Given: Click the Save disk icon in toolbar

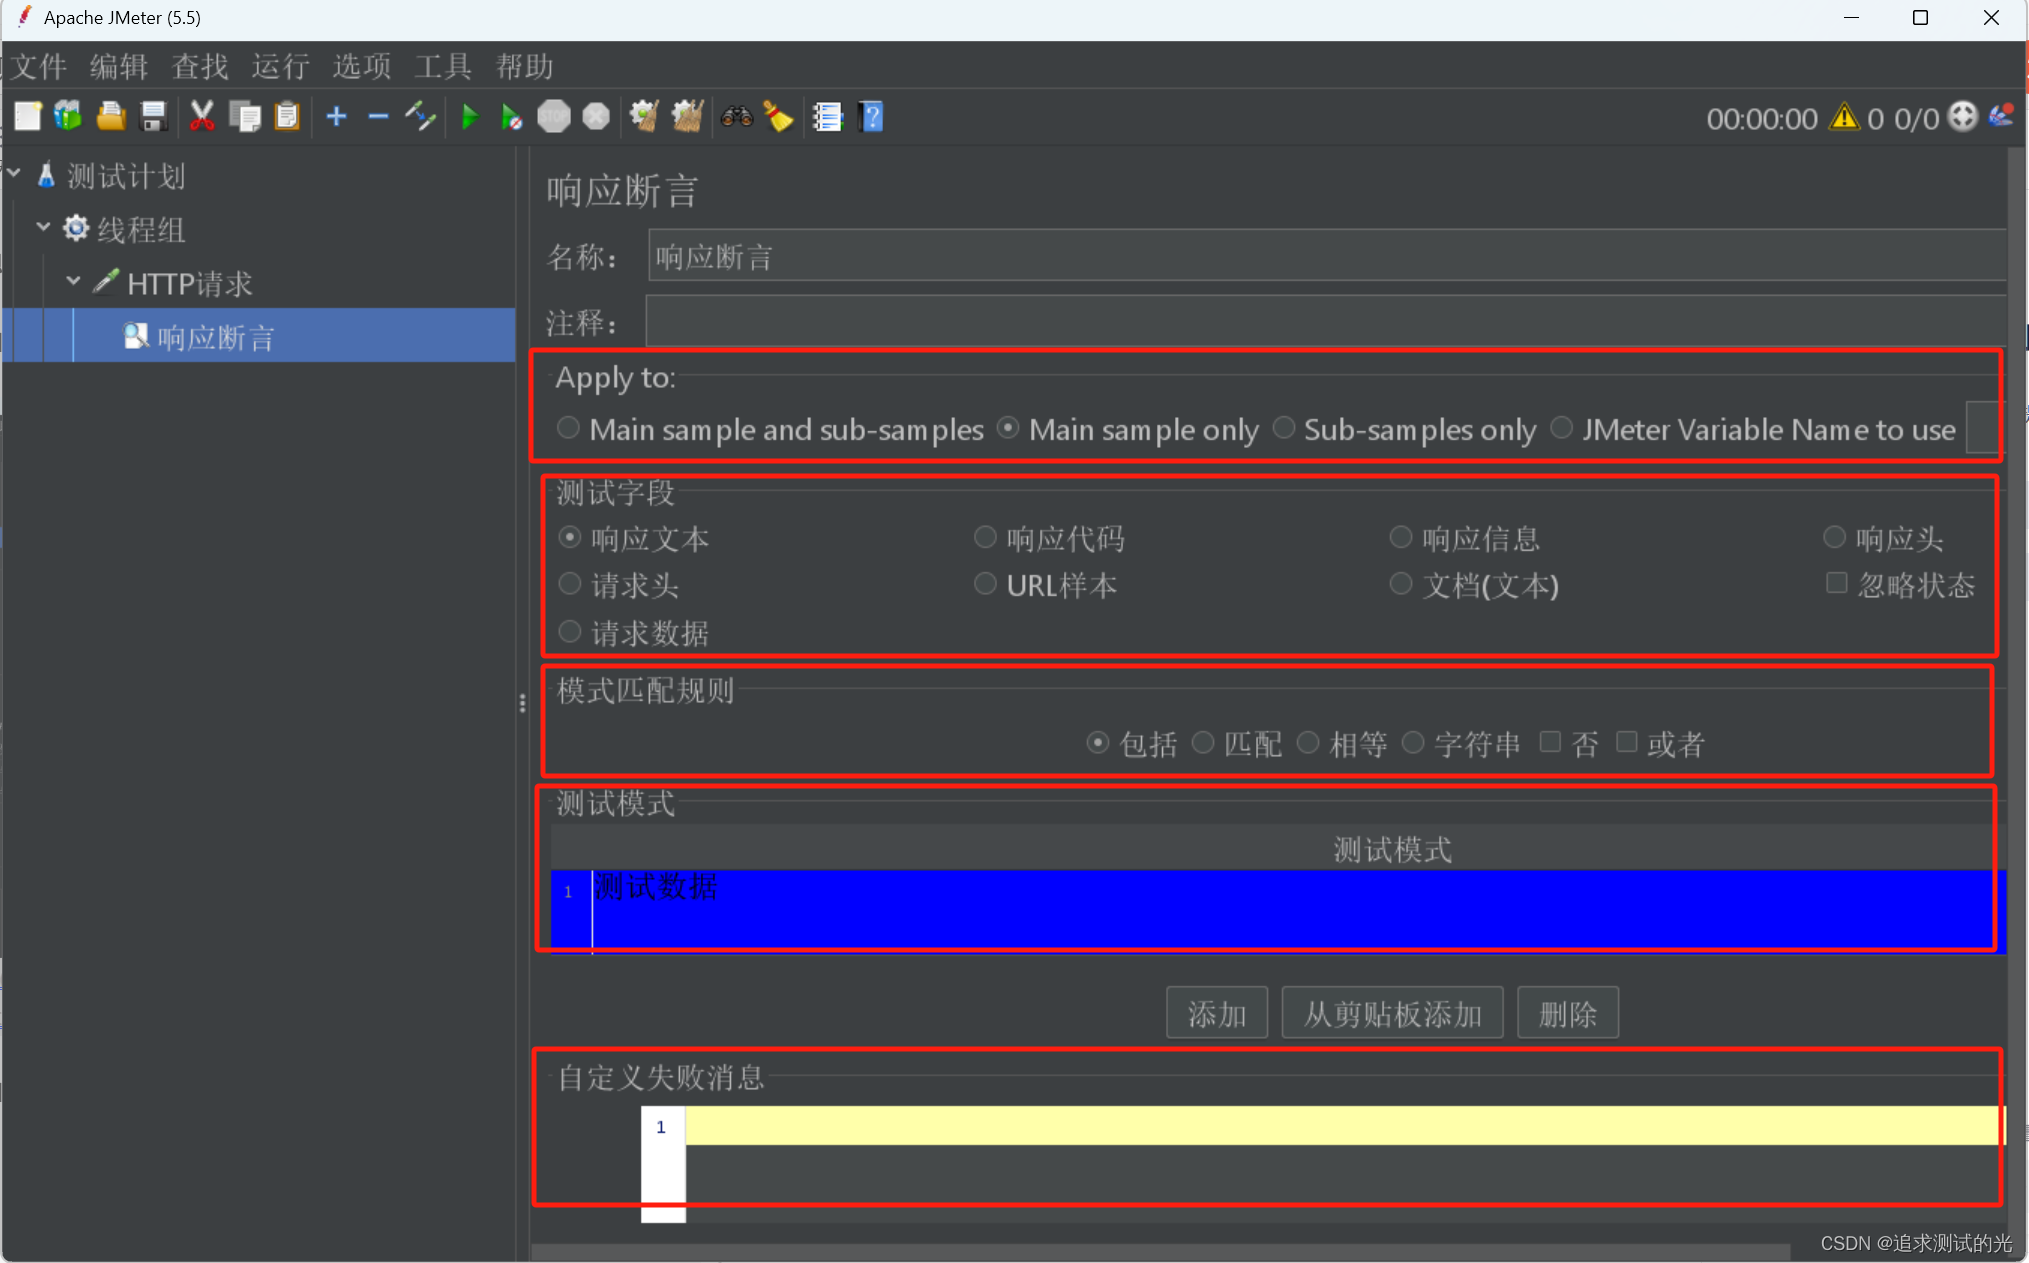Looking at the screenshot, I should pyautogui.click(x=153, y=117).
